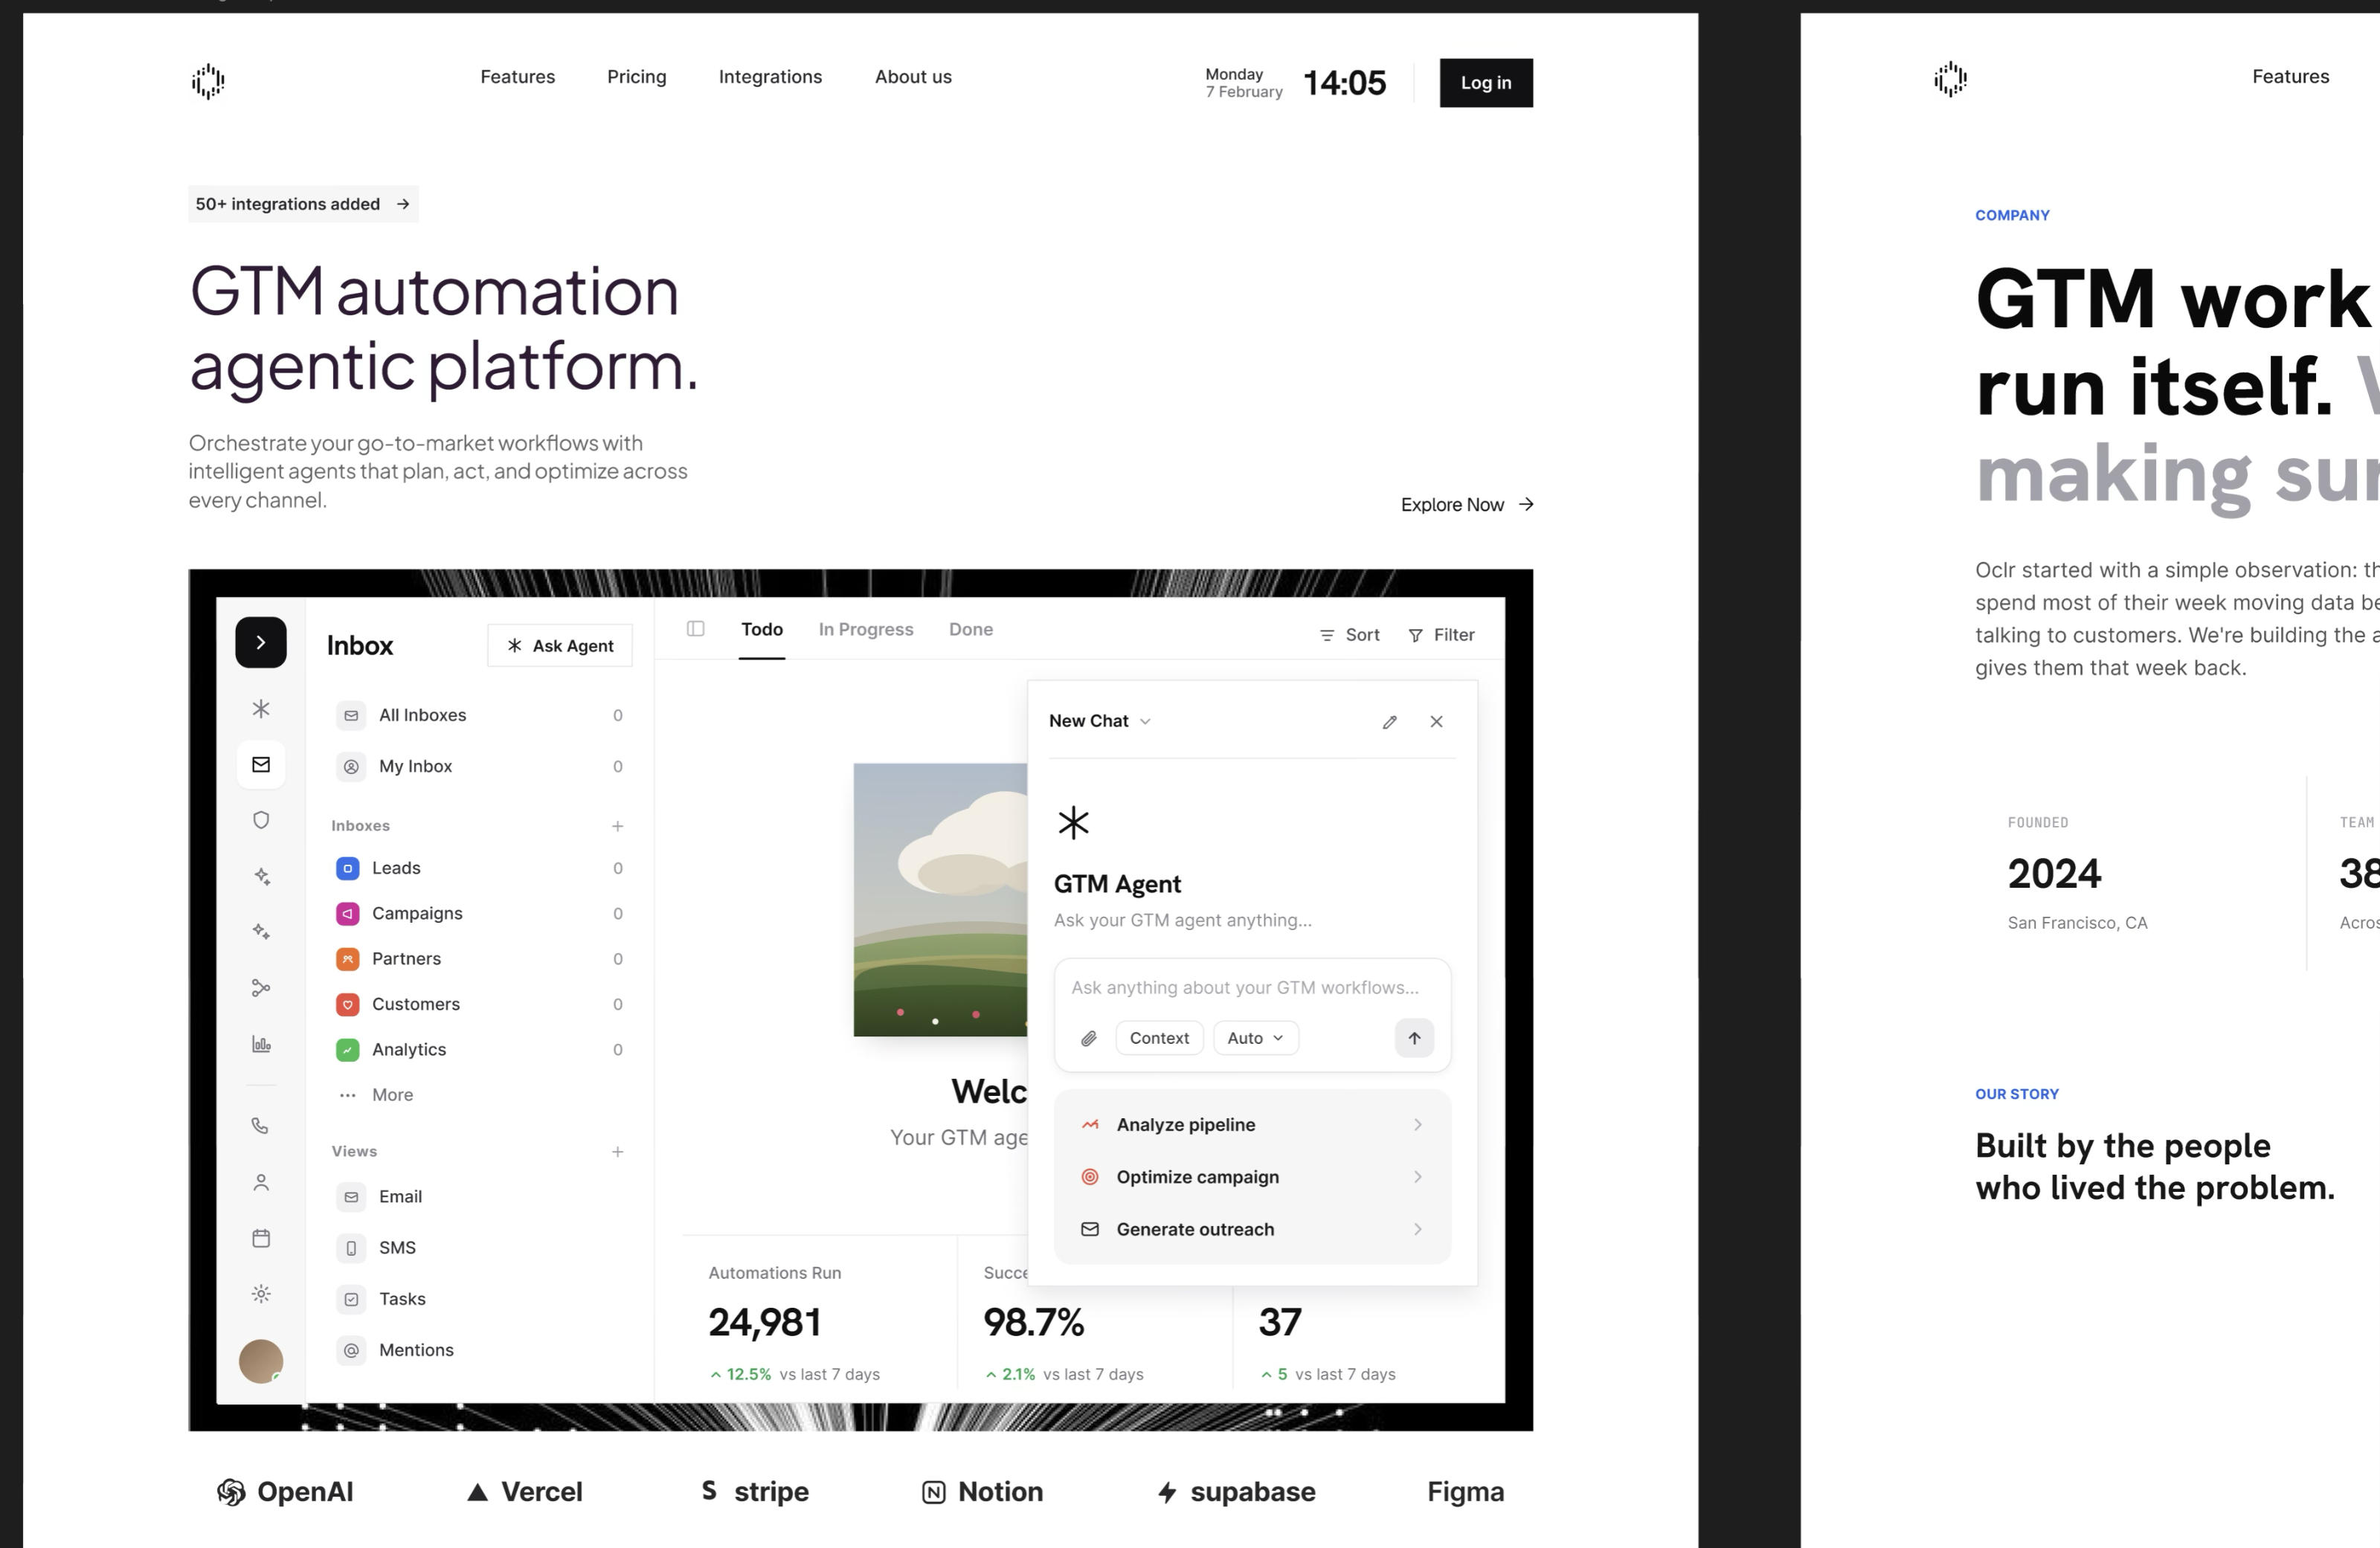Click Features in the right company page
The height and width of the screenshot is (1548, 2380).
pyautogui.click(x=2290, y=77)
